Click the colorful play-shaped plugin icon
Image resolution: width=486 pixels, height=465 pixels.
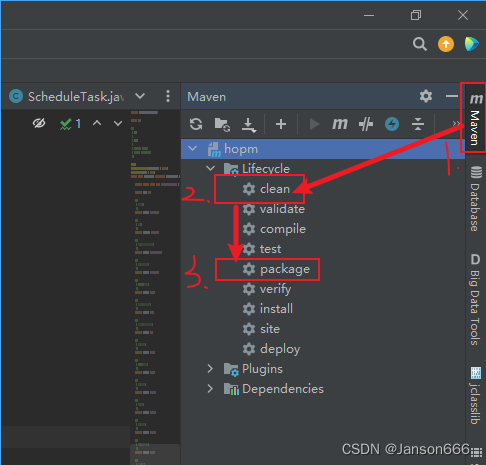coord(472,44)
